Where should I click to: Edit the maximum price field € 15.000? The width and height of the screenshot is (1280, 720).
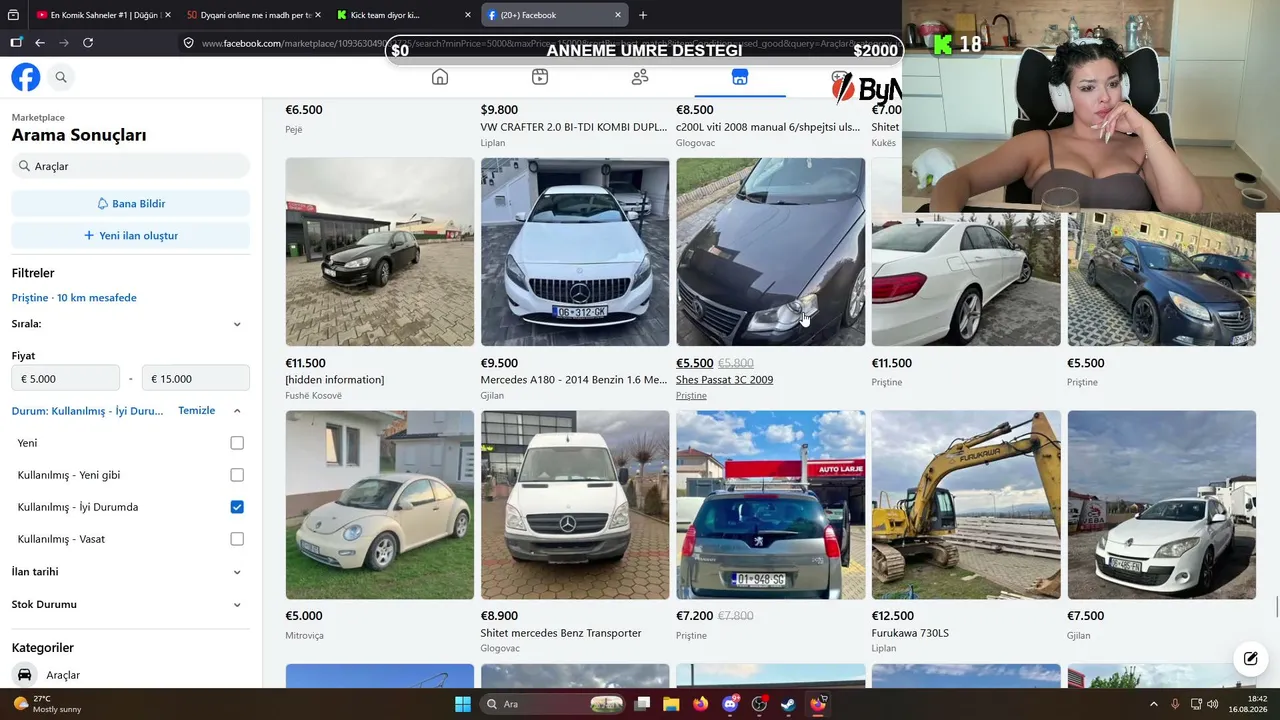click(x=196, y=379)
